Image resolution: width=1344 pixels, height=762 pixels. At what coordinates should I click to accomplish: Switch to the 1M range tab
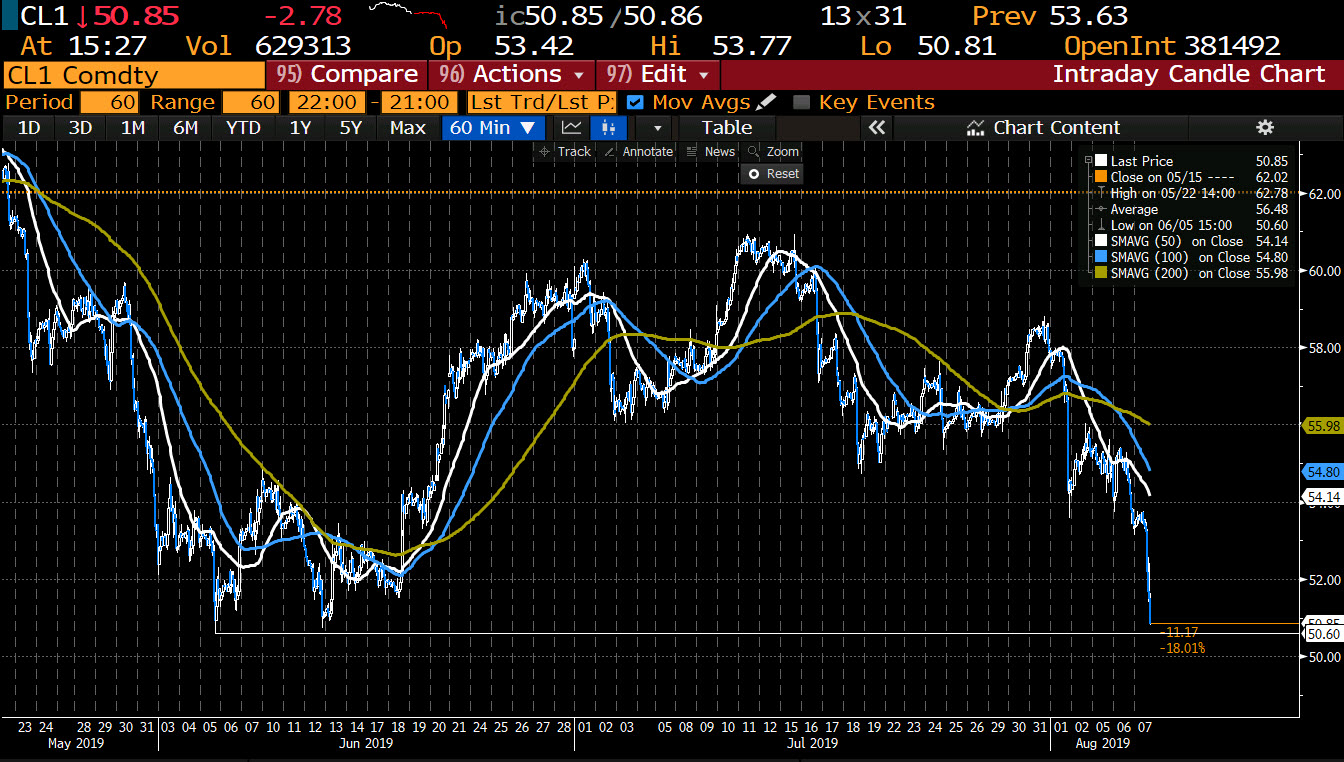132,127
